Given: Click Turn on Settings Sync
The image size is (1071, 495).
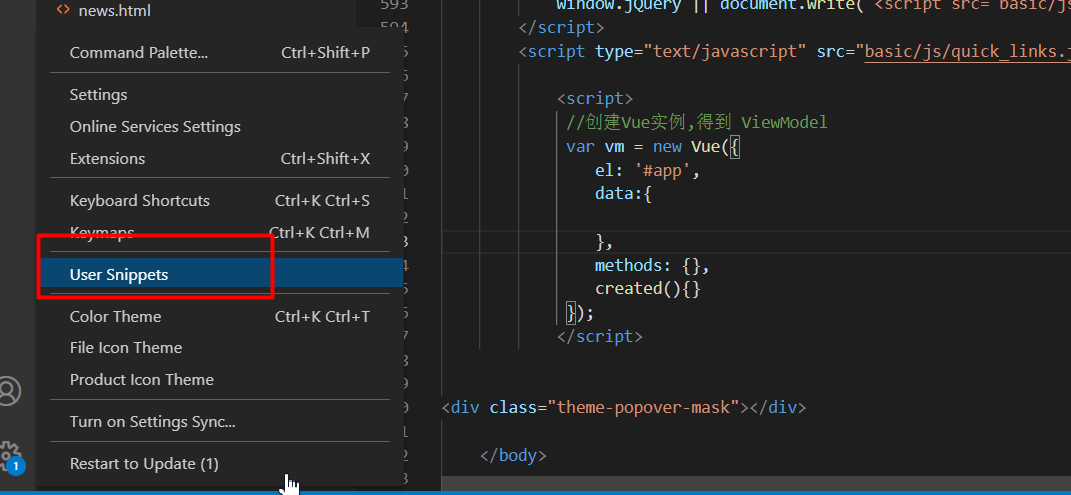Looking at the screenshot, I should click(x=153, y=421).
